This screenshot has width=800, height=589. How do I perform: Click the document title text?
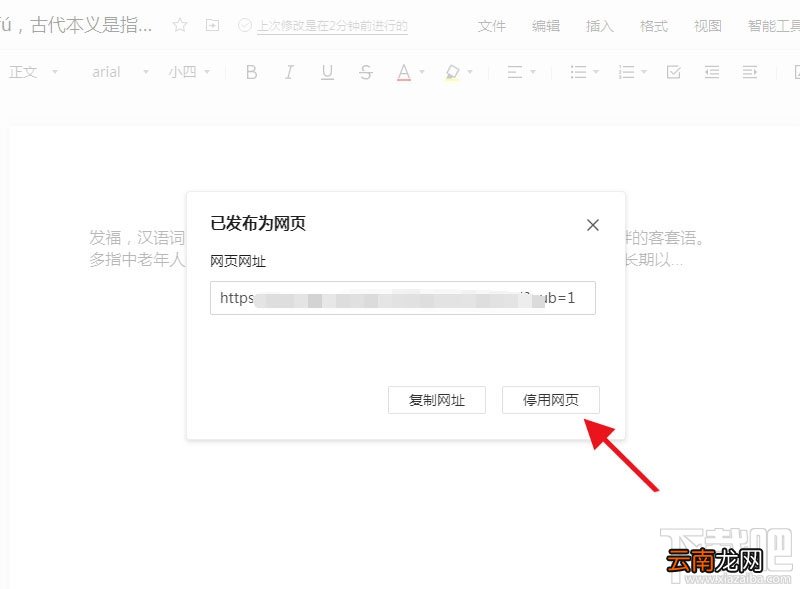tap(77, 24)
